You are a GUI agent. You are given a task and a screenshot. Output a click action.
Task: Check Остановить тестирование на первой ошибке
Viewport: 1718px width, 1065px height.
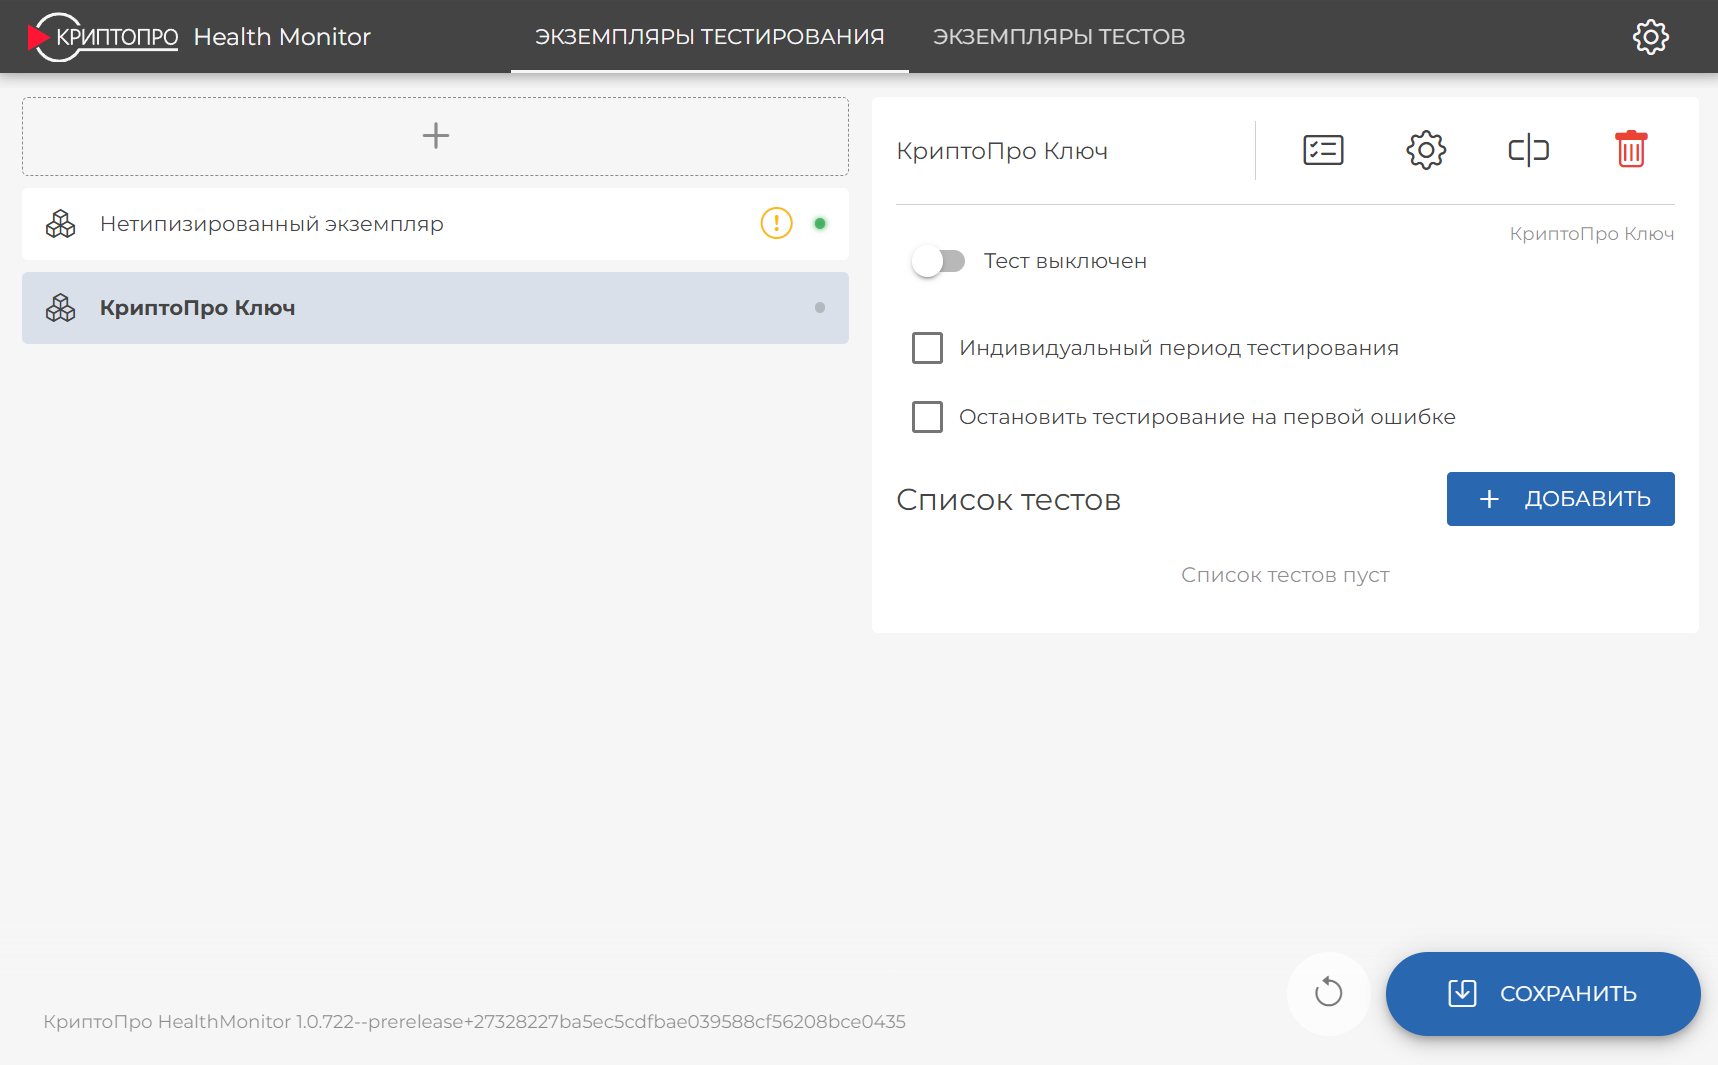927,417
